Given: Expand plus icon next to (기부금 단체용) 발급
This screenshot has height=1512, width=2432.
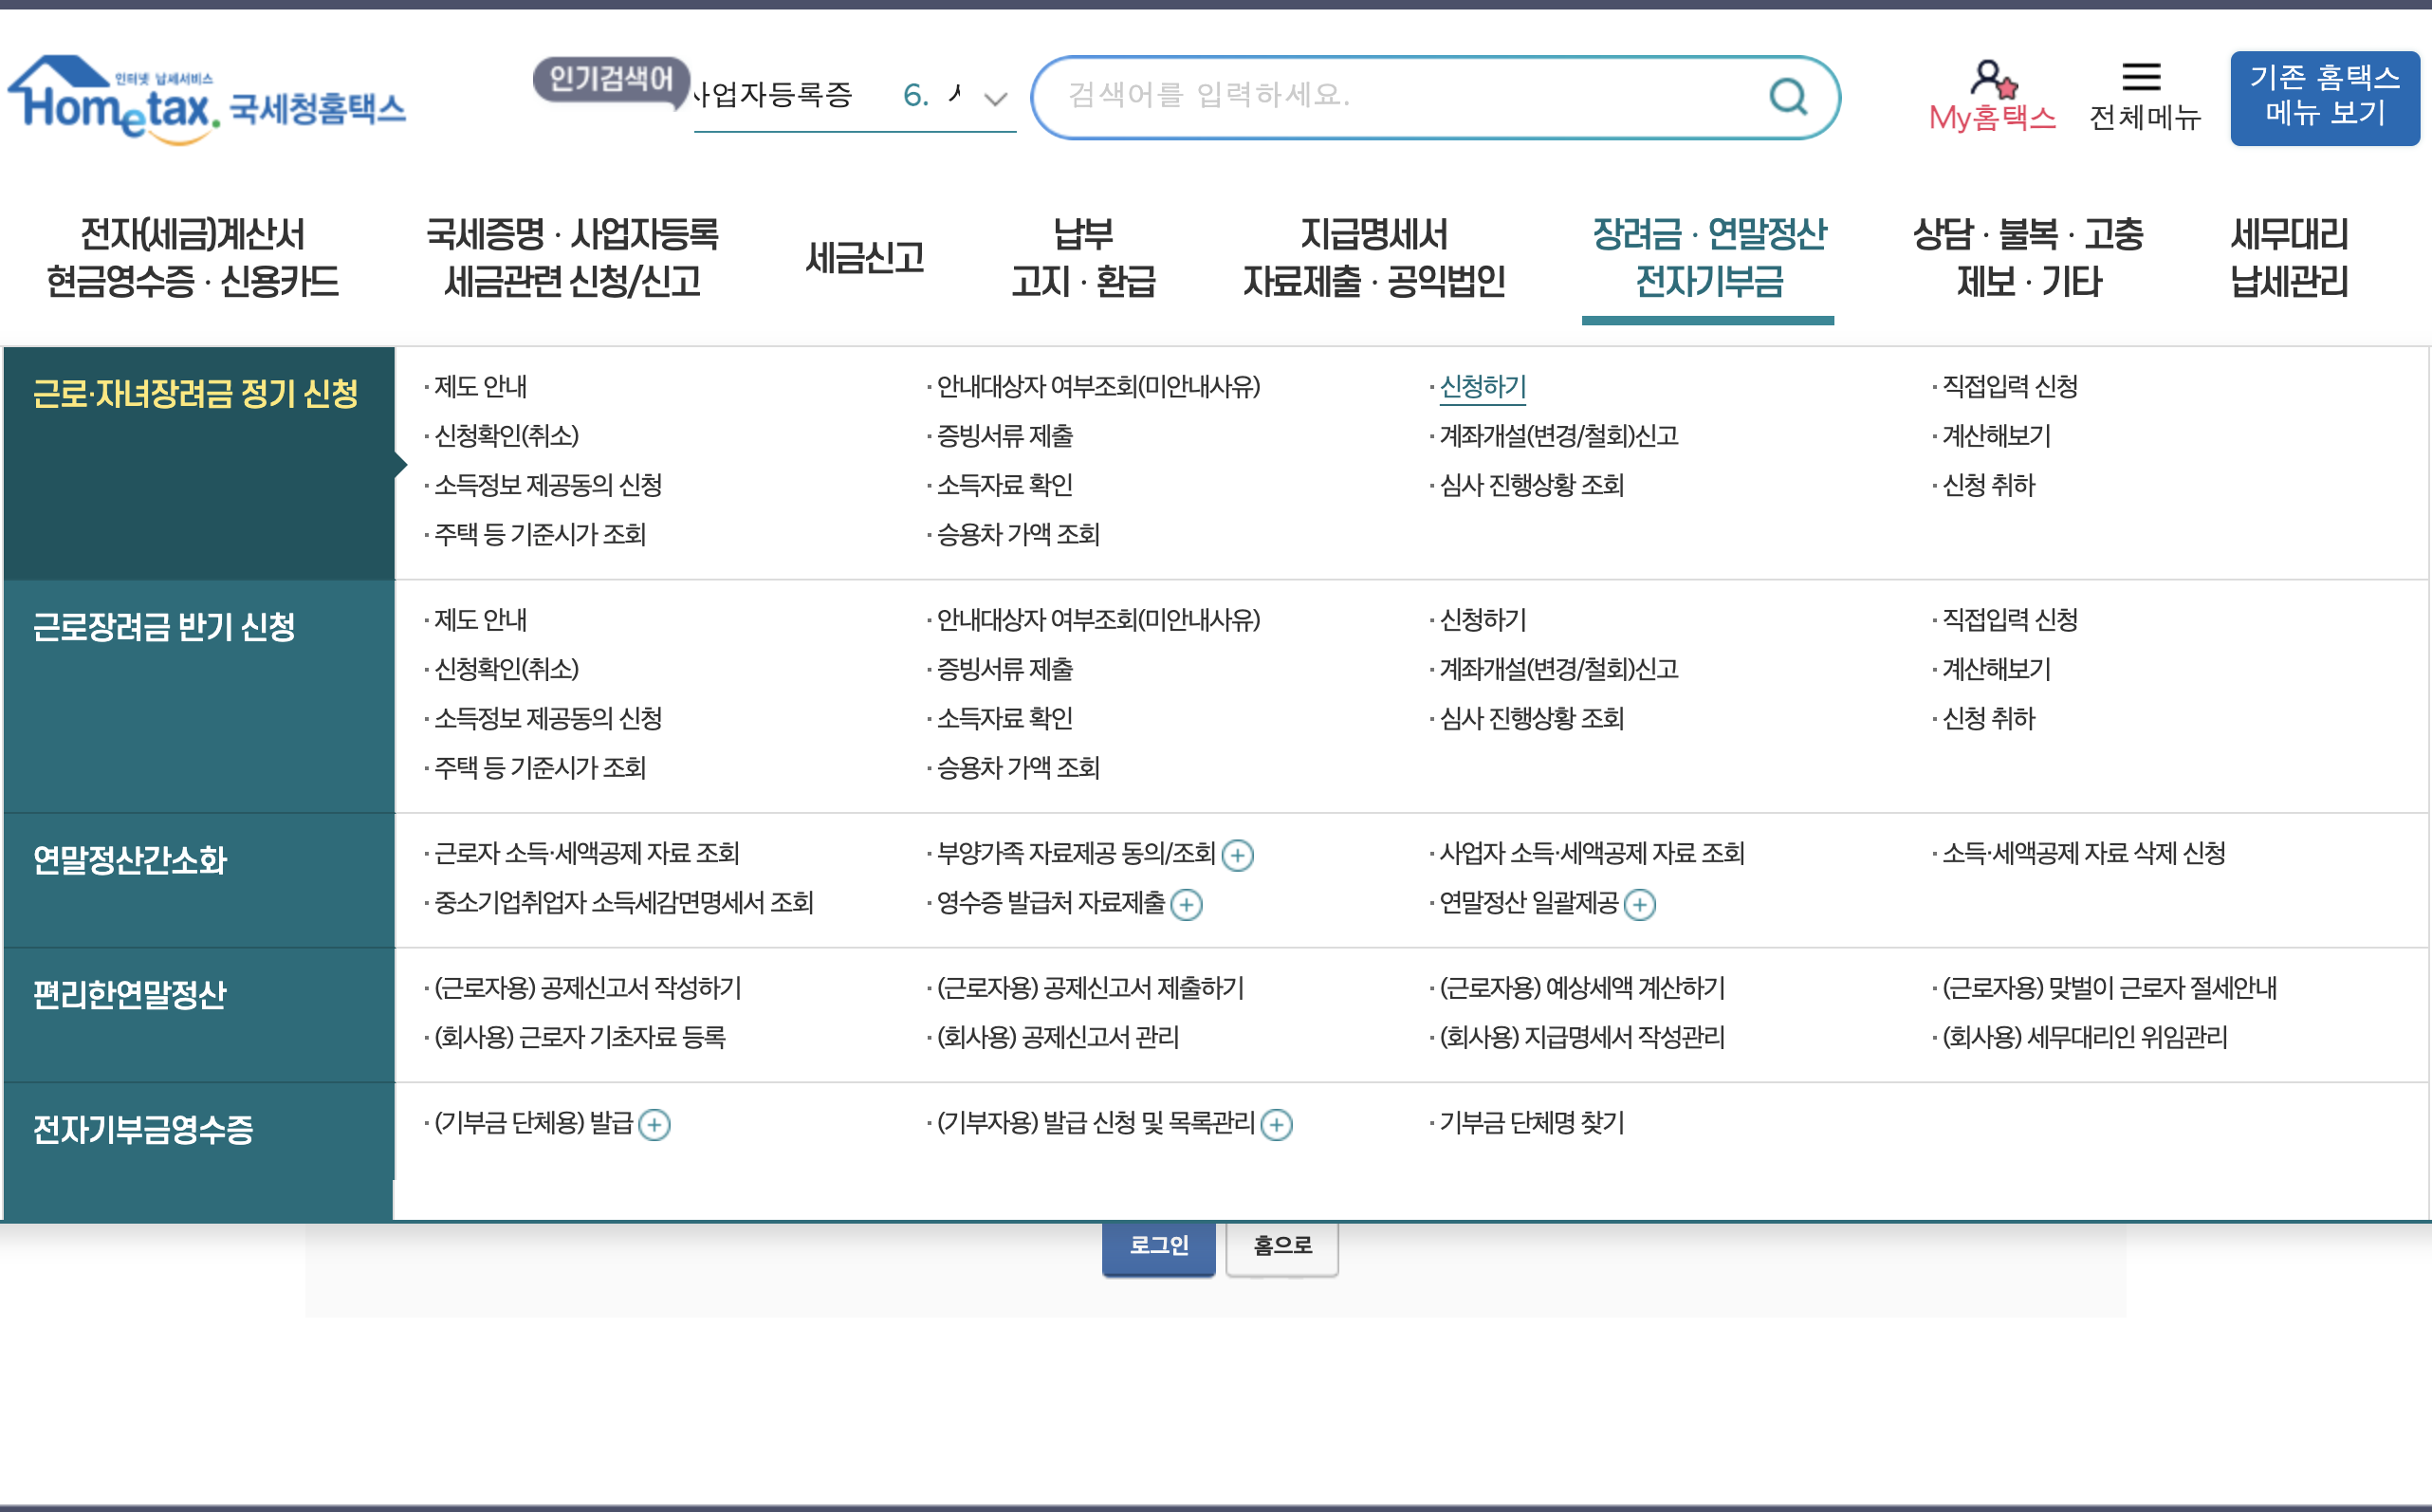Looking at the screenshot, I should click(654, 1125).
